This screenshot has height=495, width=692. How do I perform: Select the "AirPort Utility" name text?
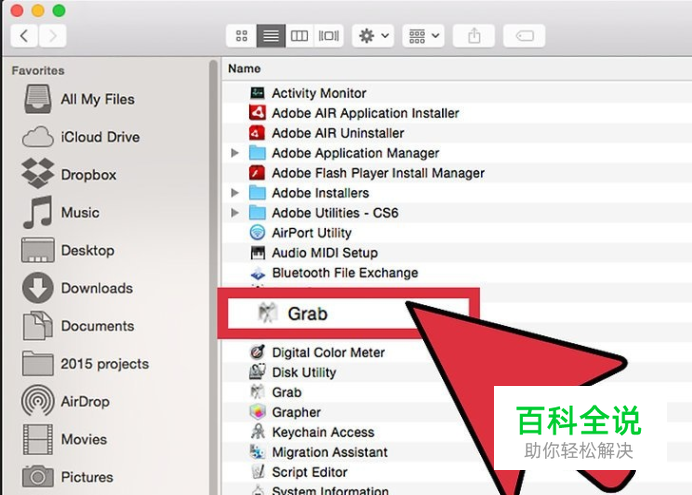pyautogui.click(x=312, y=232)
